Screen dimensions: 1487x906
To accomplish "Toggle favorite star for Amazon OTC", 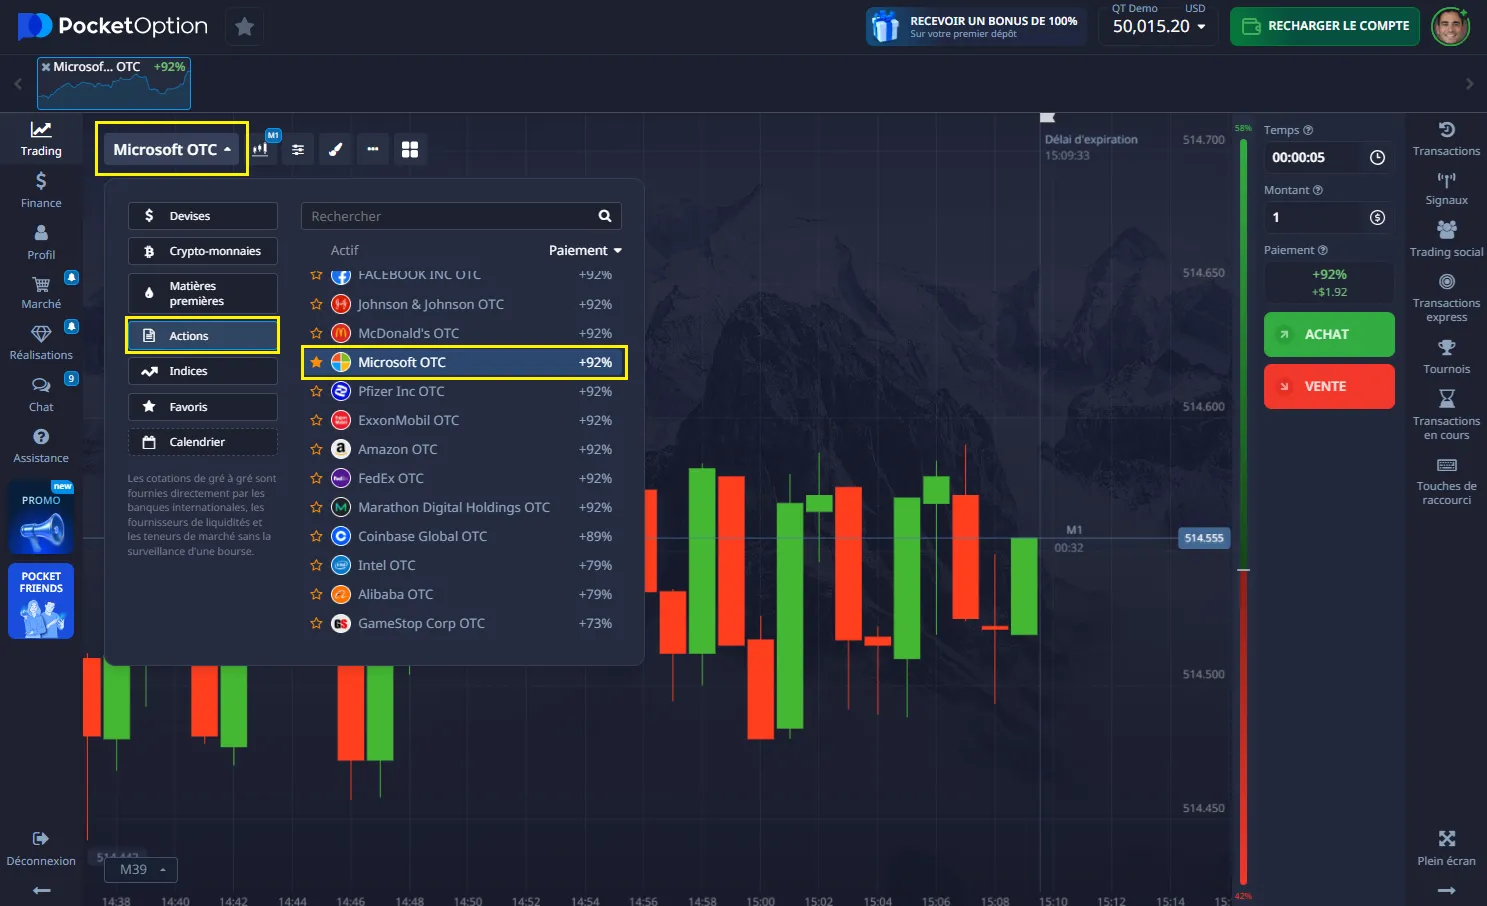I will click(x=316, y=449).
